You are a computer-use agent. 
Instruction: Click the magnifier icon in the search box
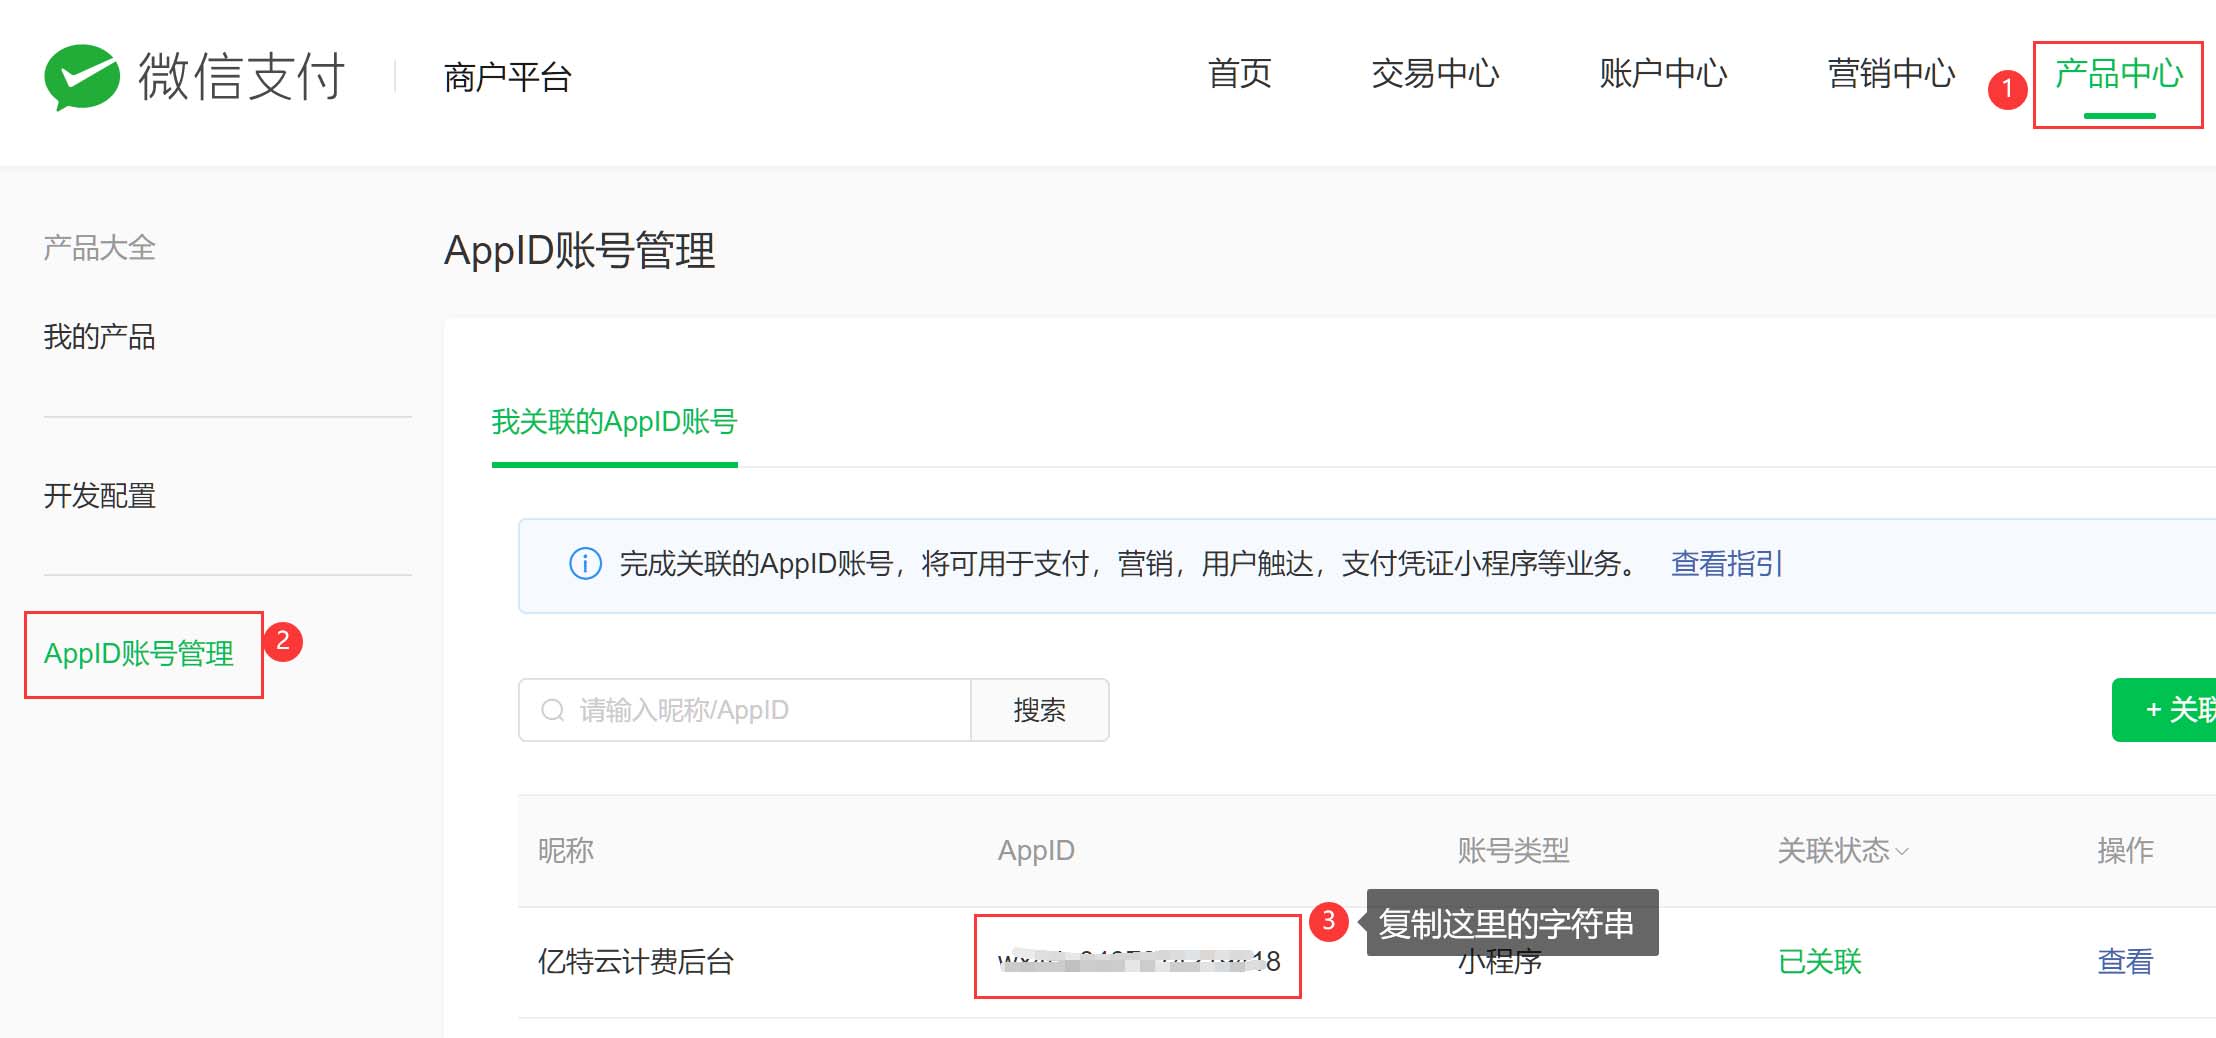[552, 710]
